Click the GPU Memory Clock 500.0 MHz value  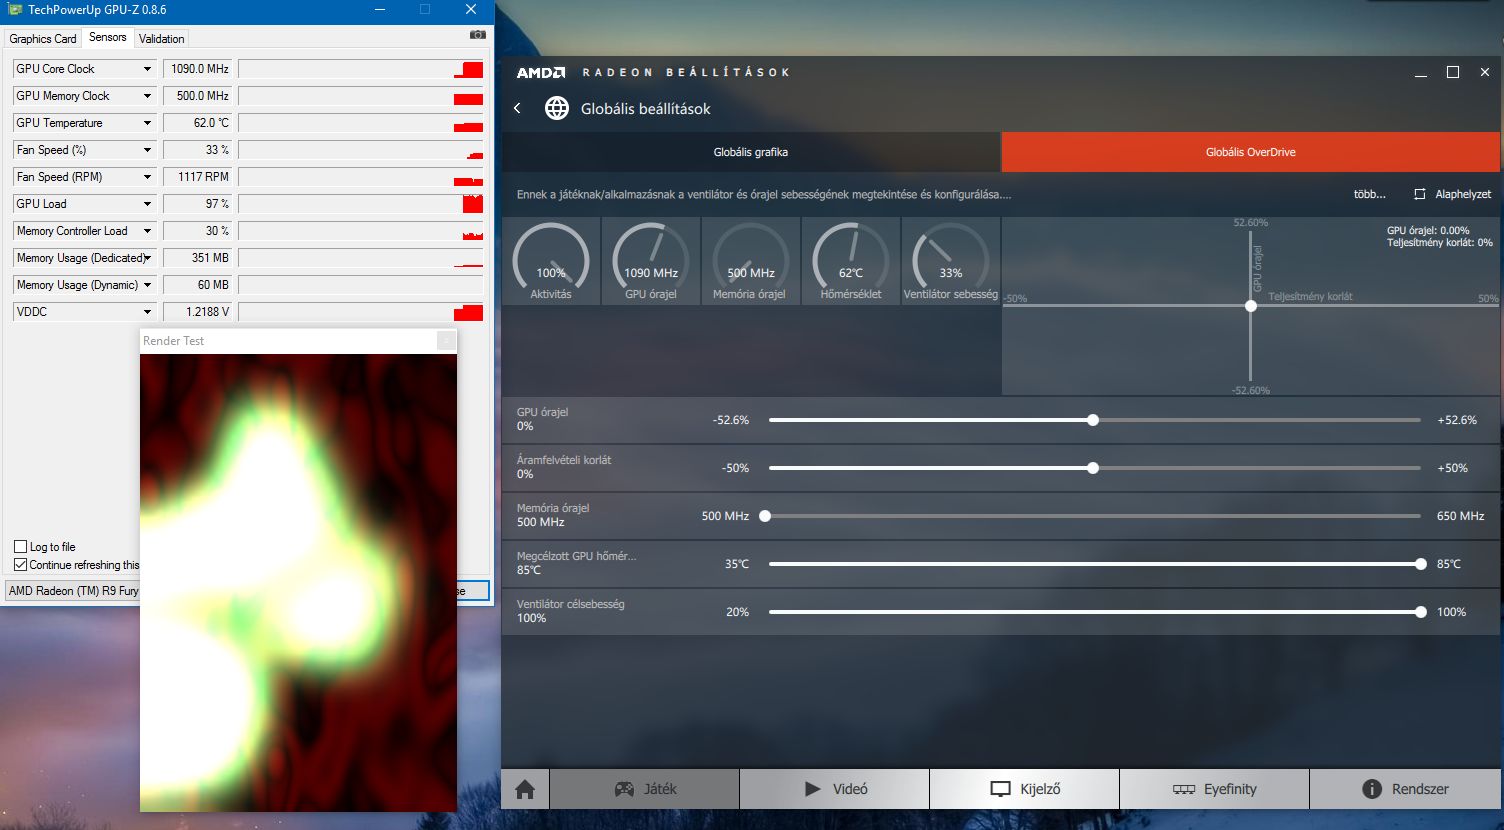pos(197,96)
